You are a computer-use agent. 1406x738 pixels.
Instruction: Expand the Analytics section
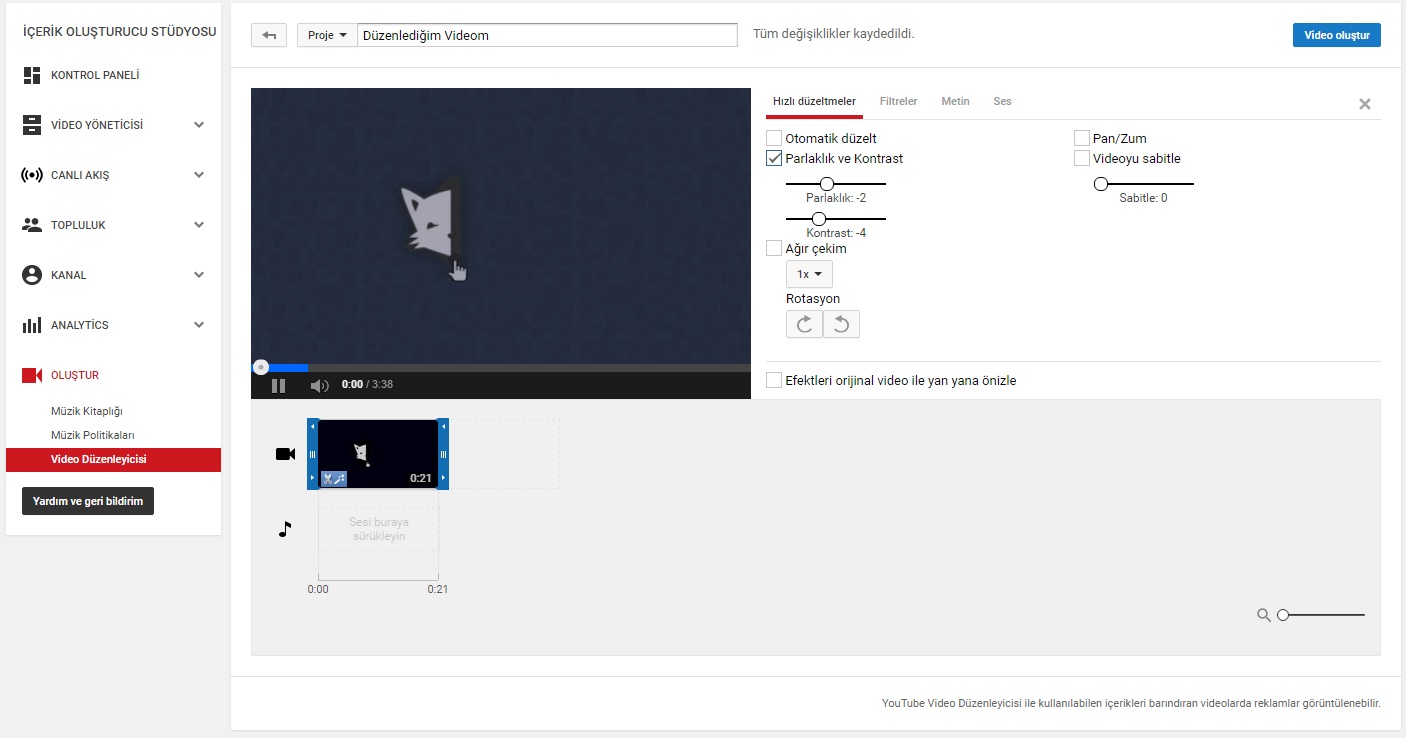[x=199, y=325]
